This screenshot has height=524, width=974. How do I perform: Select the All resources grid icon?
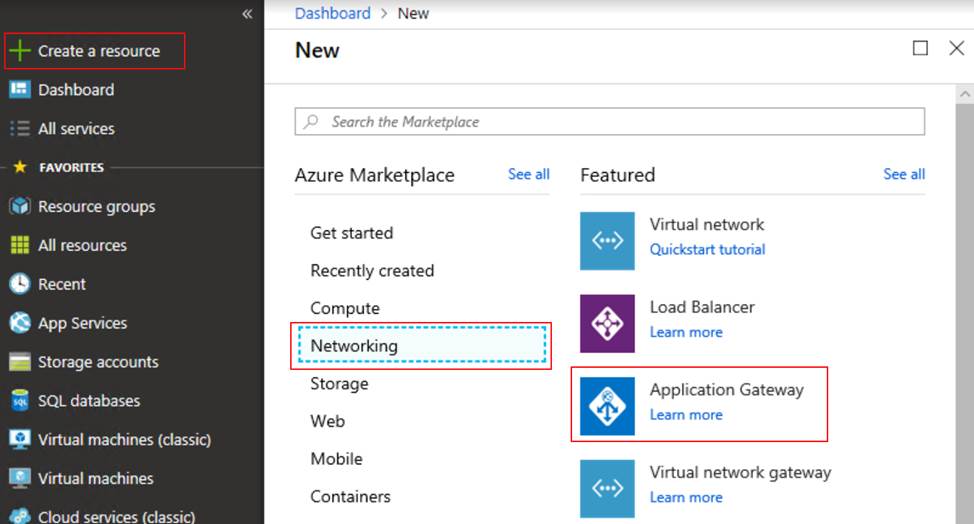pyautogui.click(x=20, y=245)
